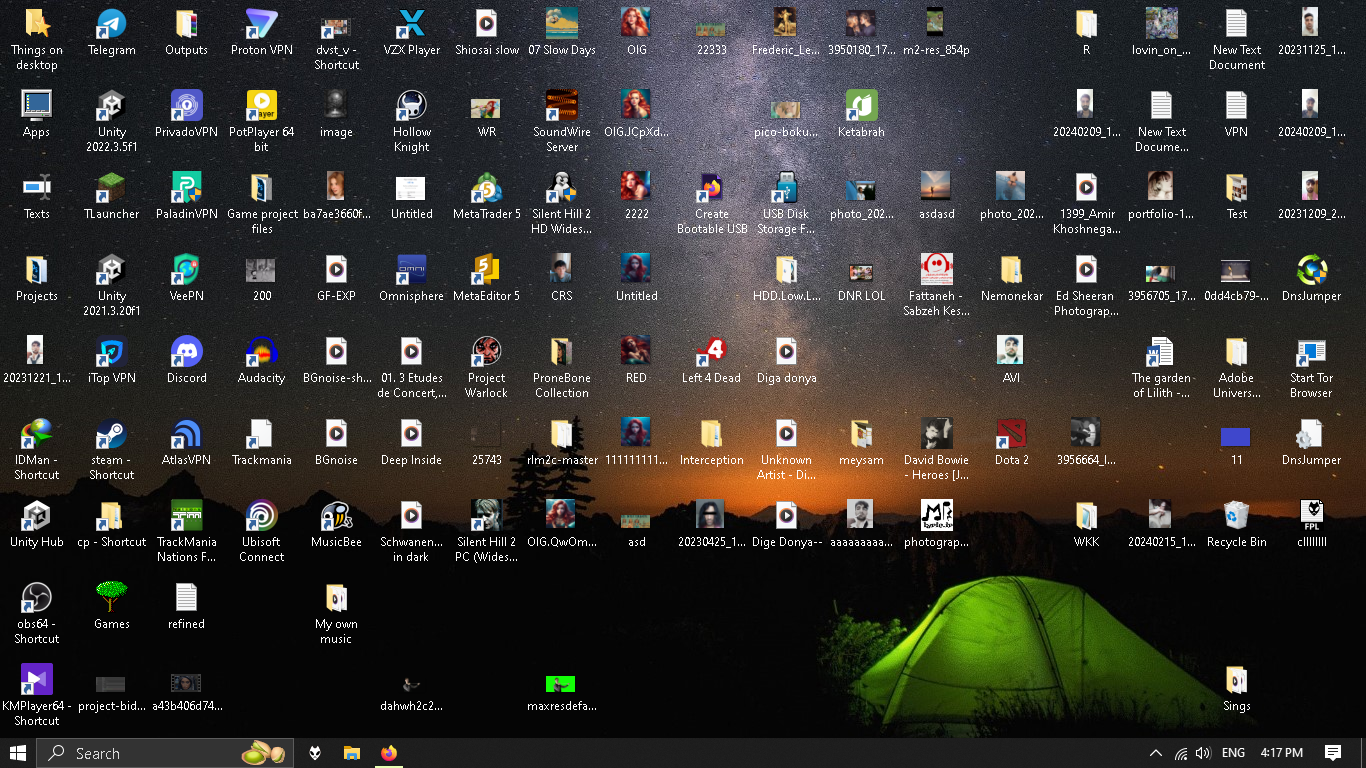Open File Explorer from the taskbar

tap(351, 753)
